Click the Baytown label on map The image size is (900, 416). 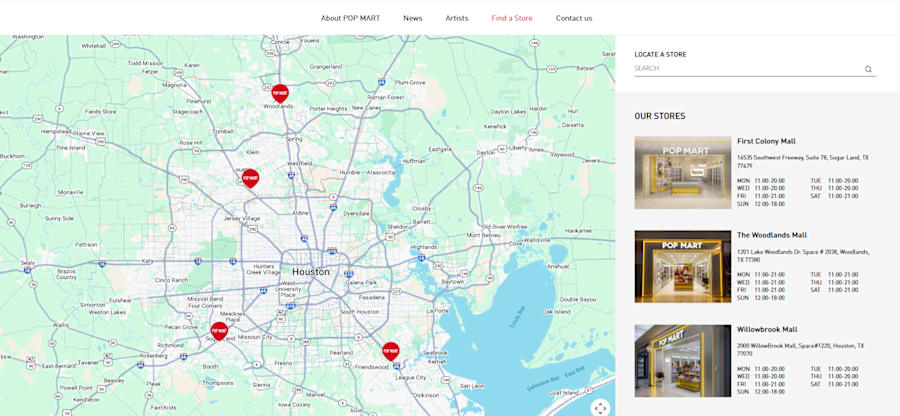[x=452, y=282]
